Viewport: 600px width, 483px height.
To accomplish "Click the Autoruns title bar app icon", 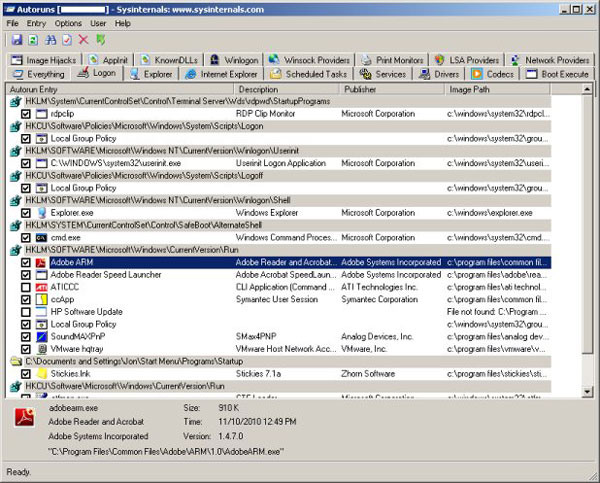I will [10, 9].
